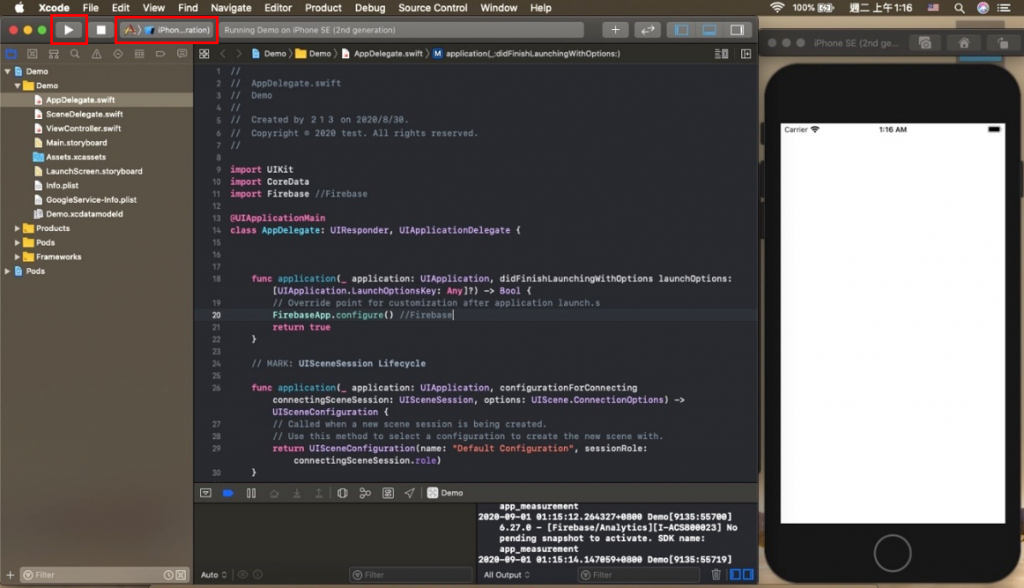The height and width of the screenshot is (588, 1024).
Task: Open the Breakpoint navigator icon
Action: [160, 54]
